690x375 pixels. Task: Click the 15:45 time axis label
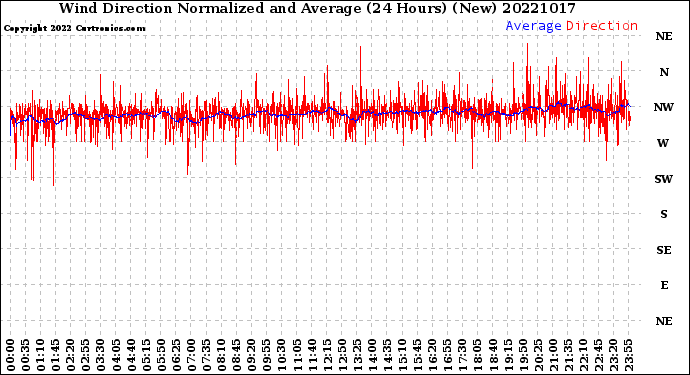[x=418, y=355]
